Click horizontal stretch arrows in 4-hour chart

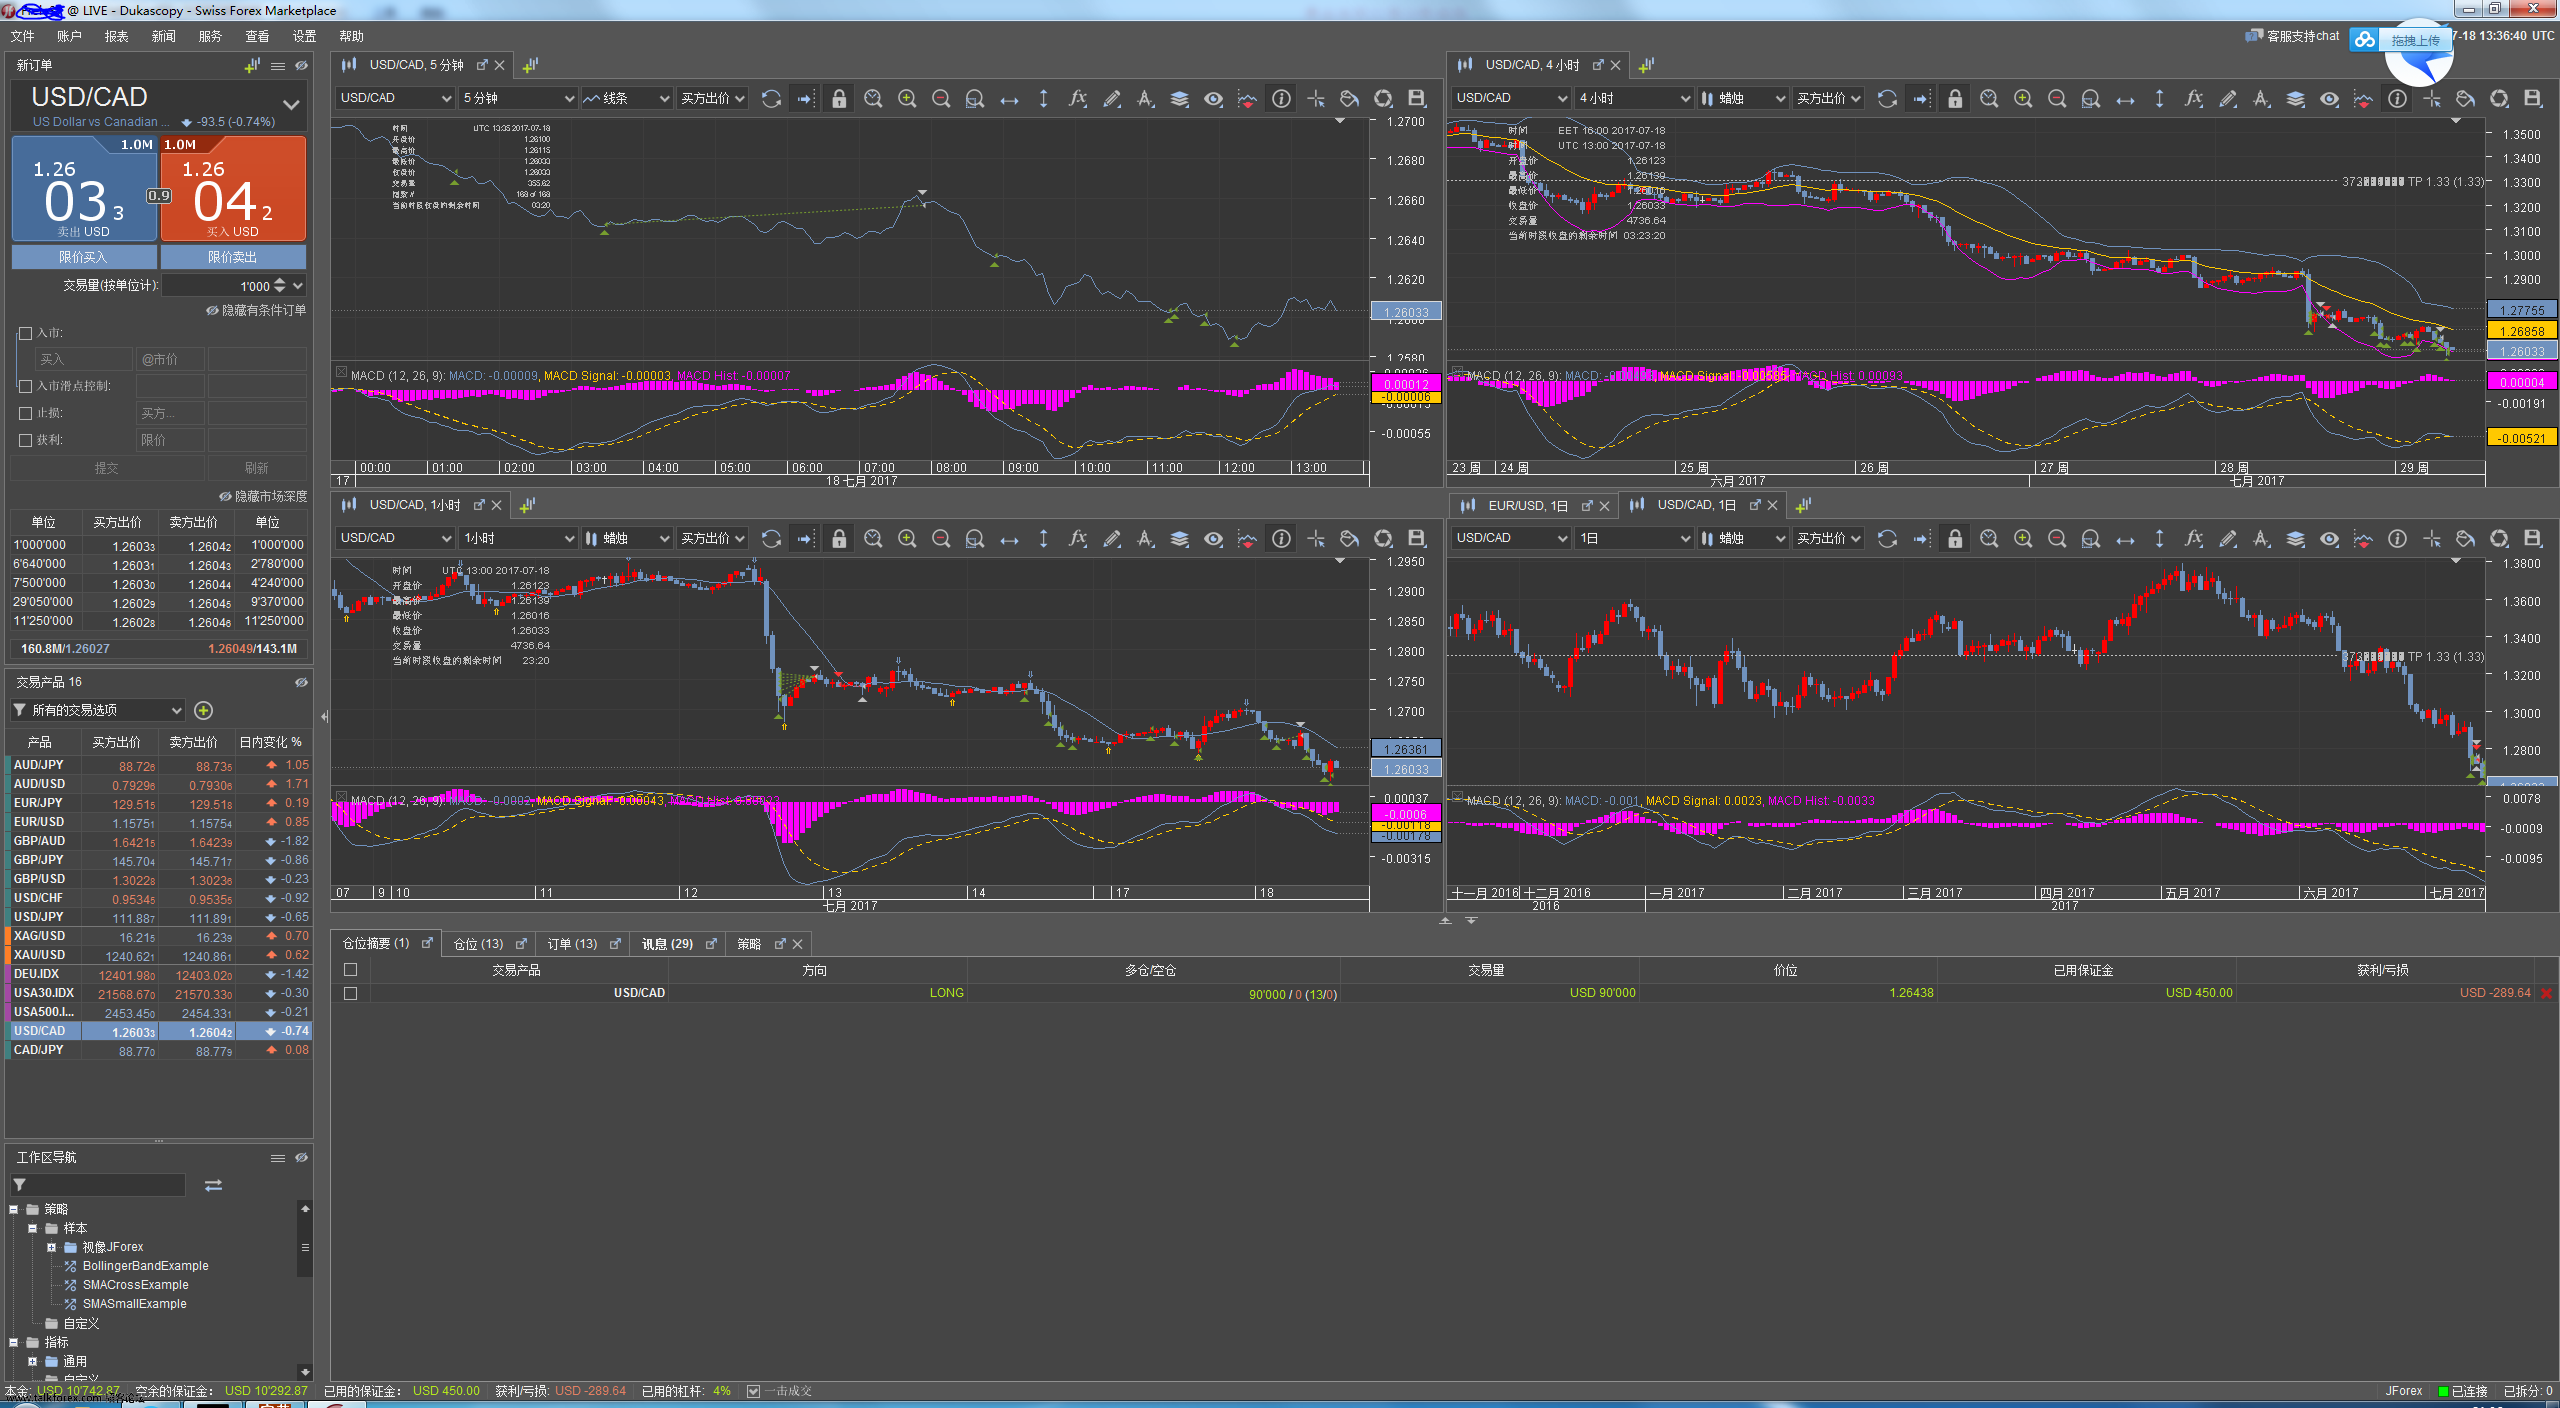click(2125, 98)
